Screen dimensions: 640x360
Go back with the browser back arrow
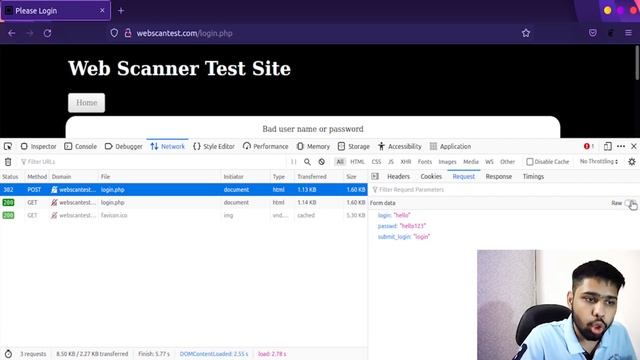[x=11, y=33]
